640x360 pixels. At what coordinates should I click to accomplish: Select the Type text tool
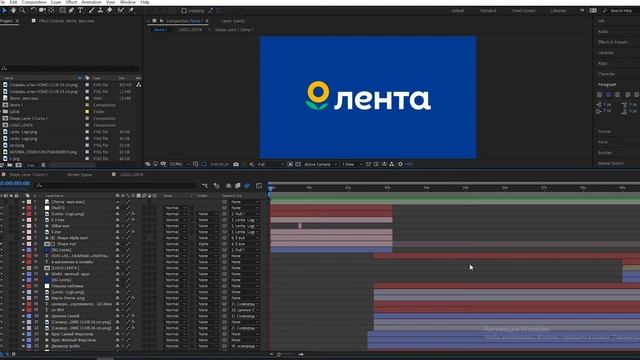[x=80, y=11]
